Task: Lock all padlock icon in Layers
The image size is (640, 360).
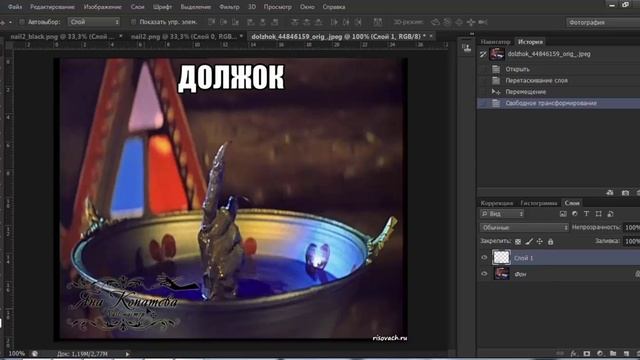Action: 551,242
